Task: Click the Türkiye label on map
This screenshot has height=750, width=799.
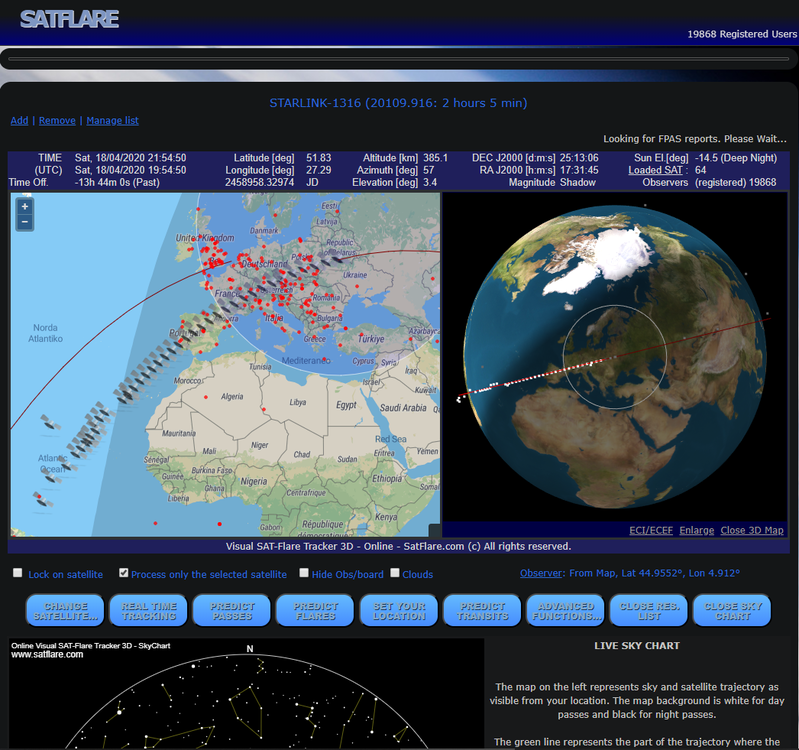Action: [x=371, y=339]
